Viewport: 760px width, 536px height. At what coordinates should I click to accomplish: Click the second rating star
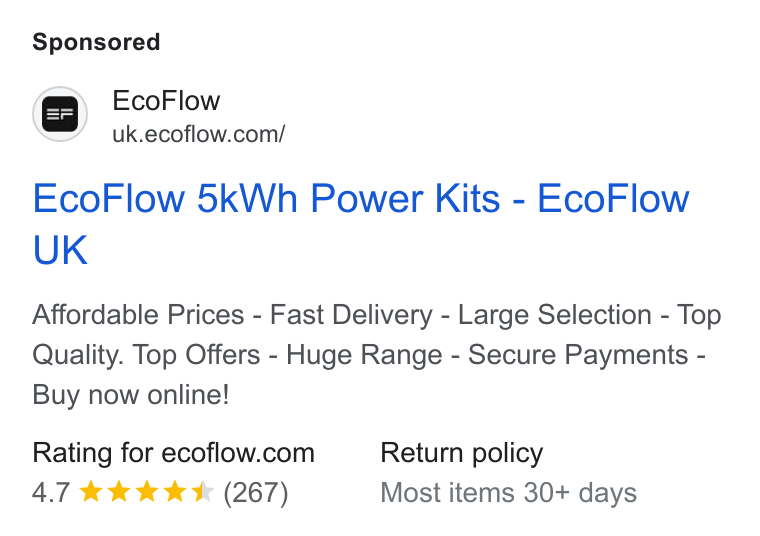click(x=118, y=492)
